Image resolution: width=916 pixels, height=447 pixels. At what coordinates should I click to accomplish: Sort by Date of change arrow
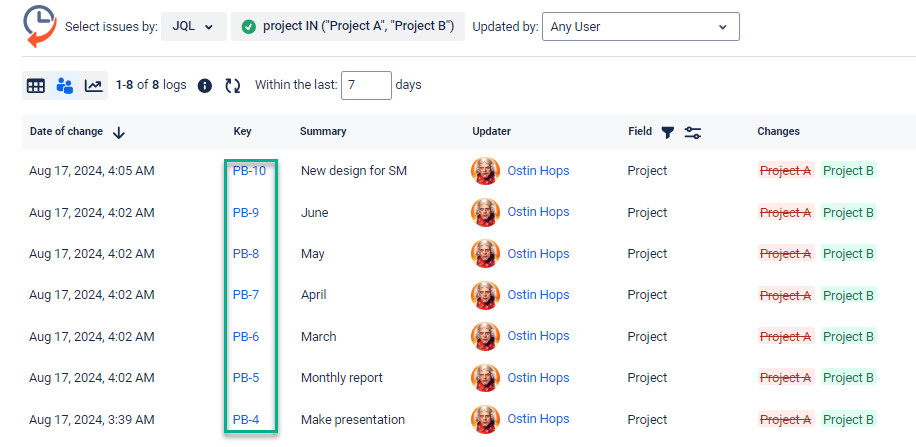pos(119,132)
